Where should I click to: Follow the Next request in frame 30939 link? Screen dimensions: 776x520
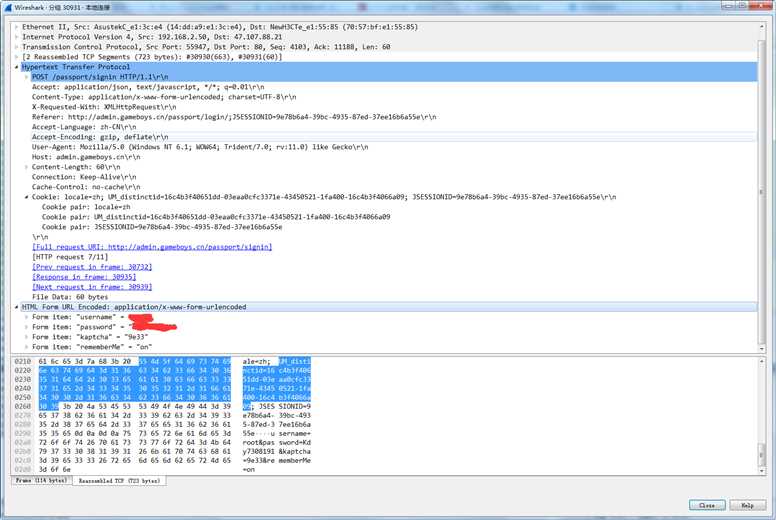[x=92, y=287]
